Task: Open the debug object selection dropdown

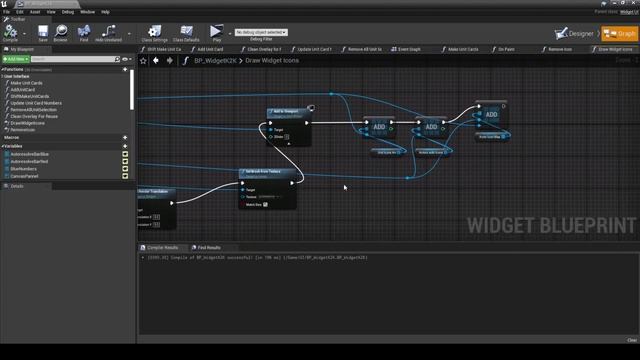Action: pyautogui.click(x=261, y=32)
